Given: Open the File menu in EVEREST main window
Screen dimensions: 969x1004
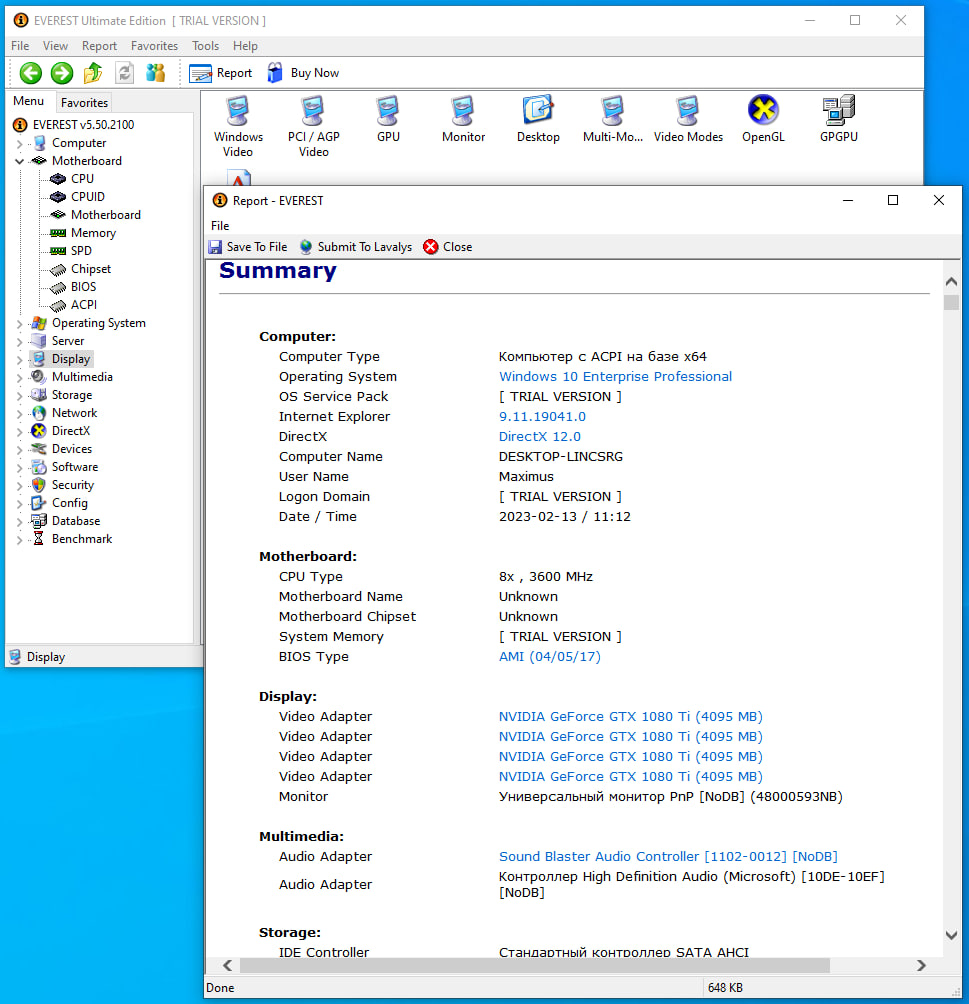Looking at the screenshot, I should (x=20, y=46).
